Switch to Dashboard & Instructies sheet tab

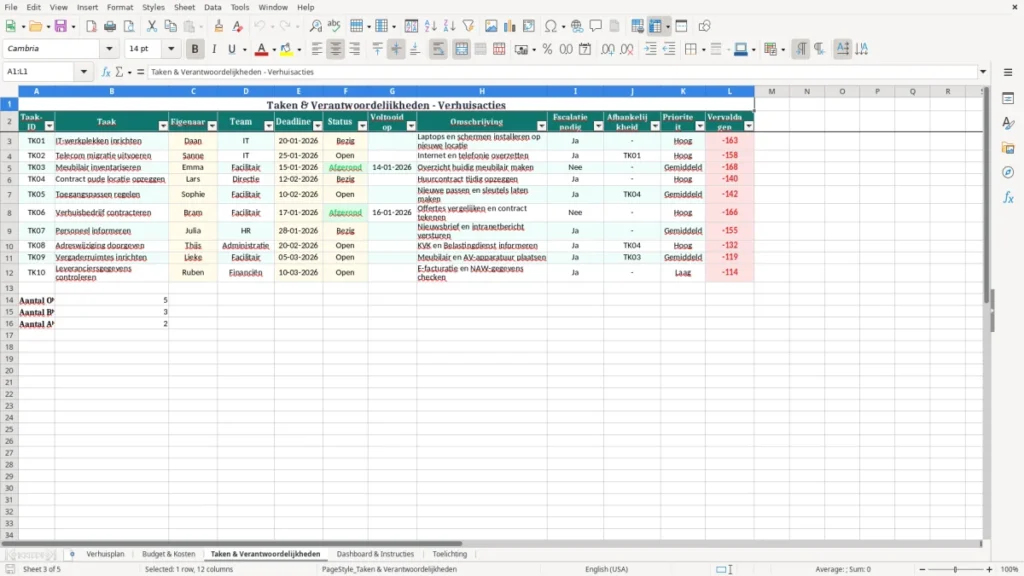click(x=375, y=554)
